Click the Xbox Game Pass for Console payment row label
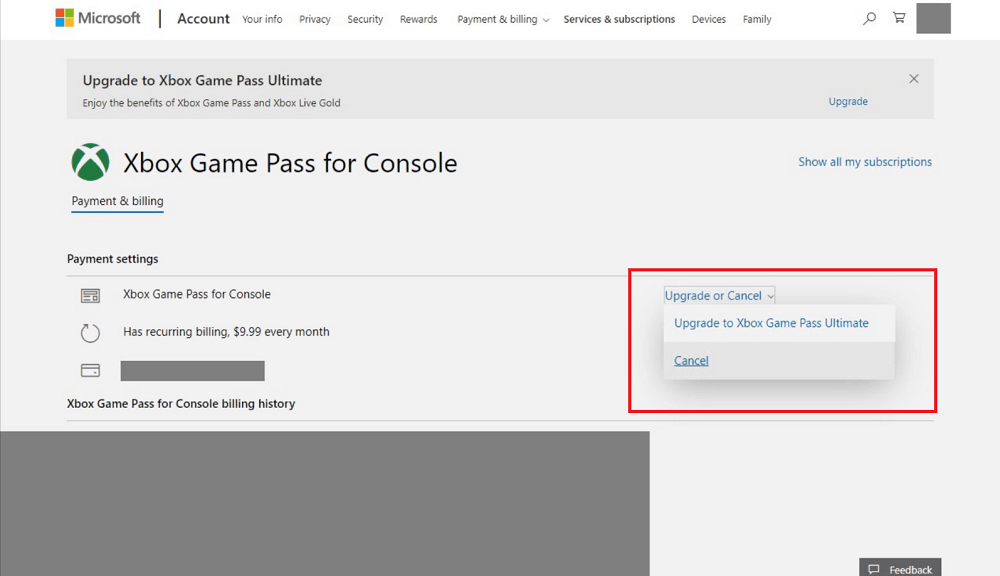This screenshot has width=1000, height=576. pos(197,294)
